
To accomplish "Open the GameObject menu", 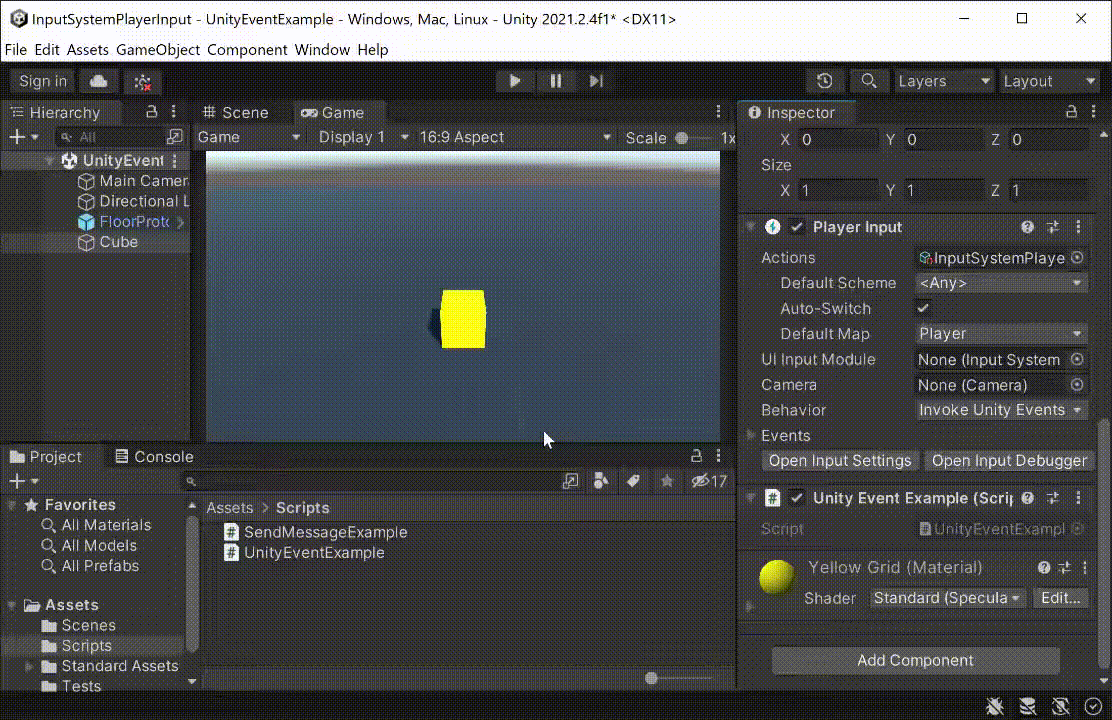I will coord(158,49).
